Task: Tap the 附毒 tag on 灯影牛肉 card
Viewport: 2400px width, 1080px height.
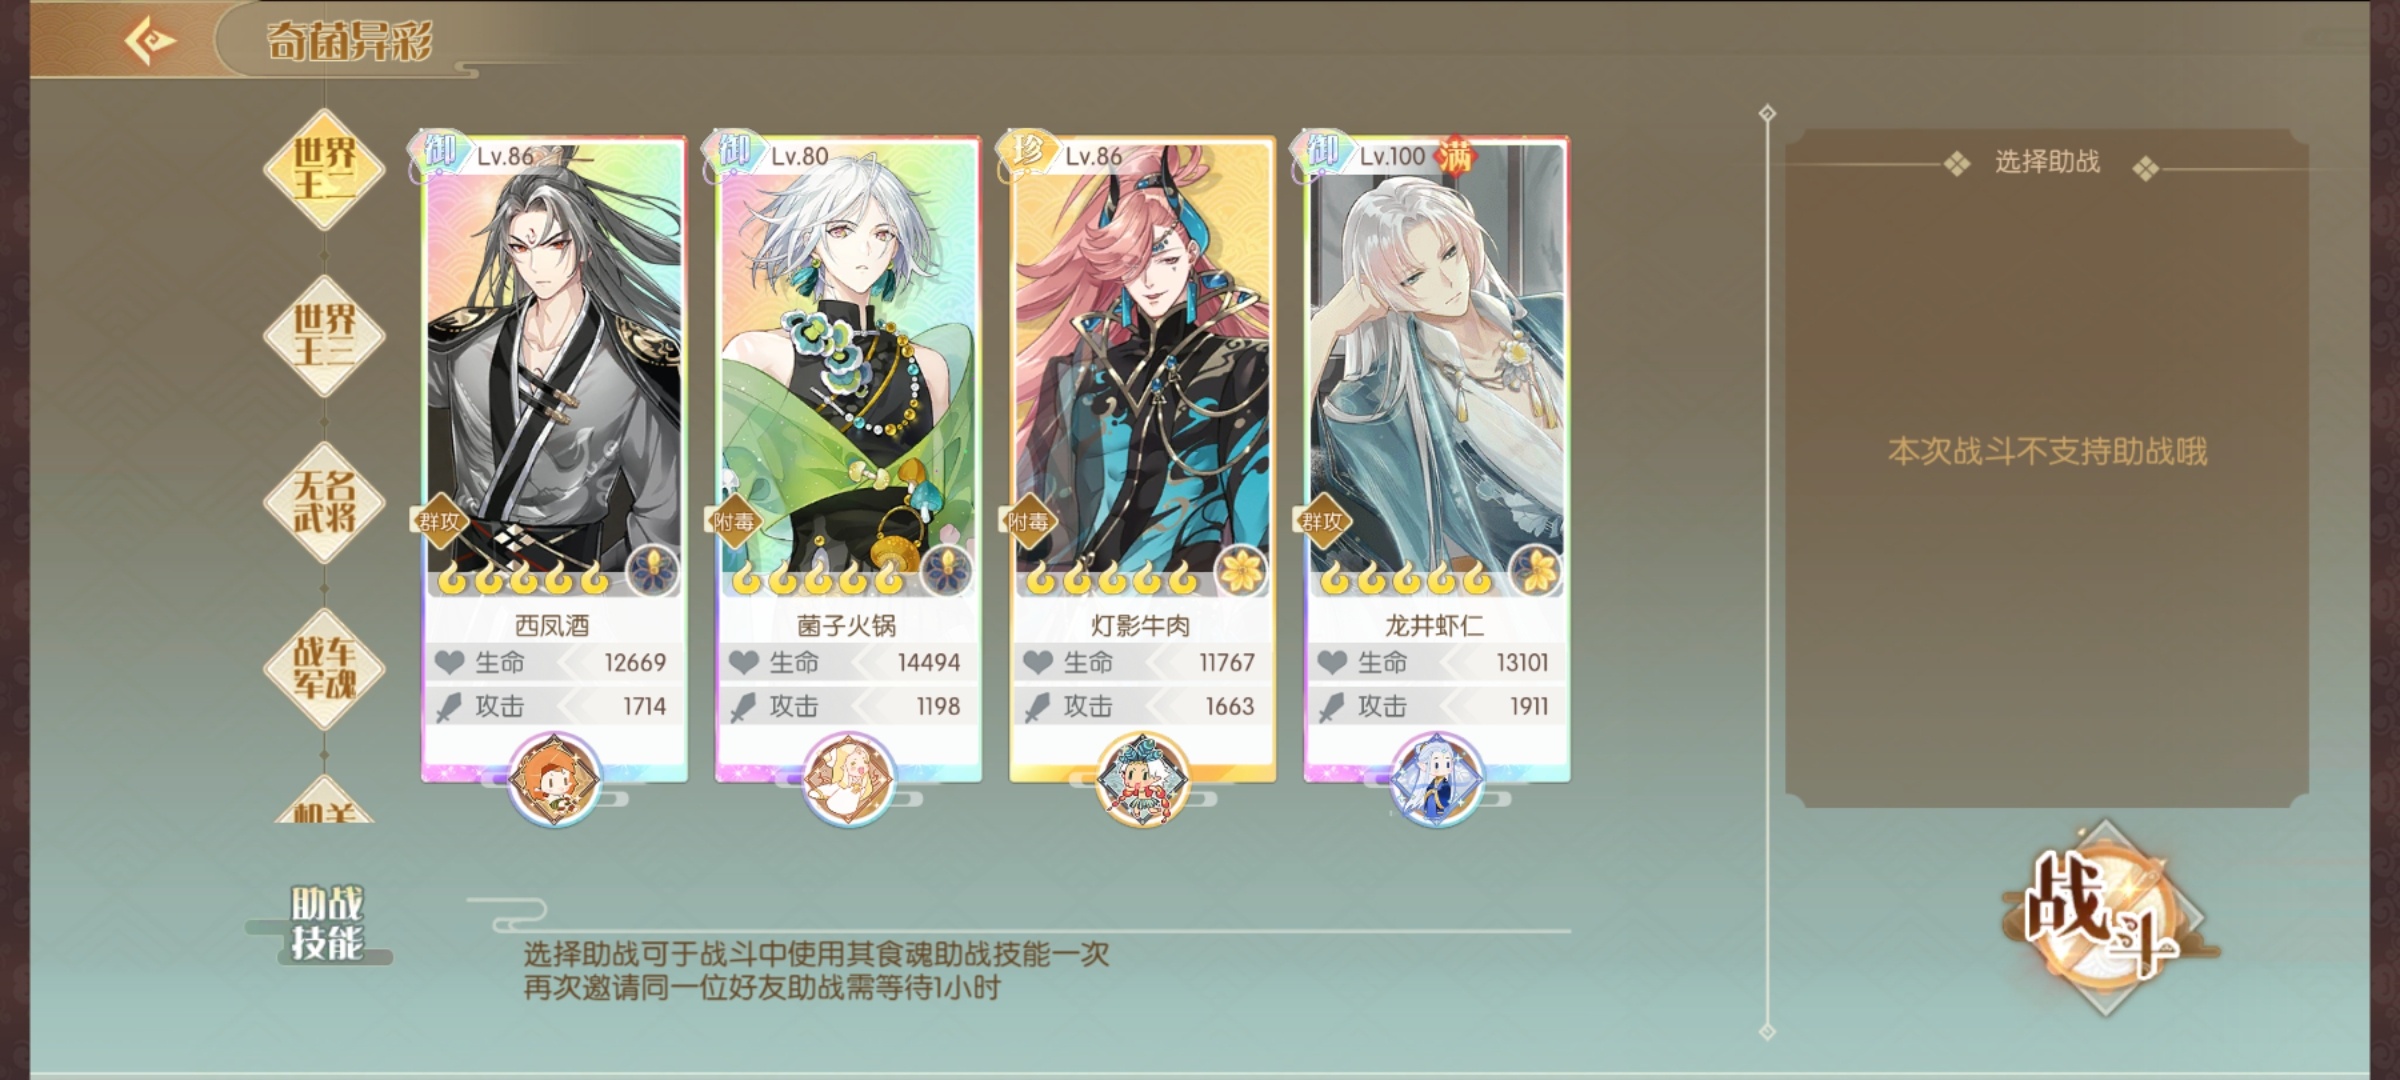Action: (1027, 520)
